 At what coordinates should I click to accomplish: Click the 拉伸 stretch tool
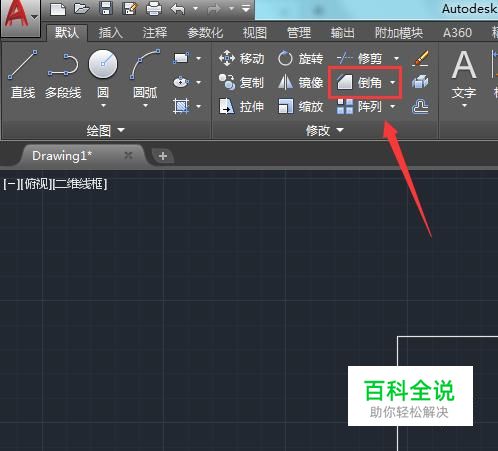(242, 107)
